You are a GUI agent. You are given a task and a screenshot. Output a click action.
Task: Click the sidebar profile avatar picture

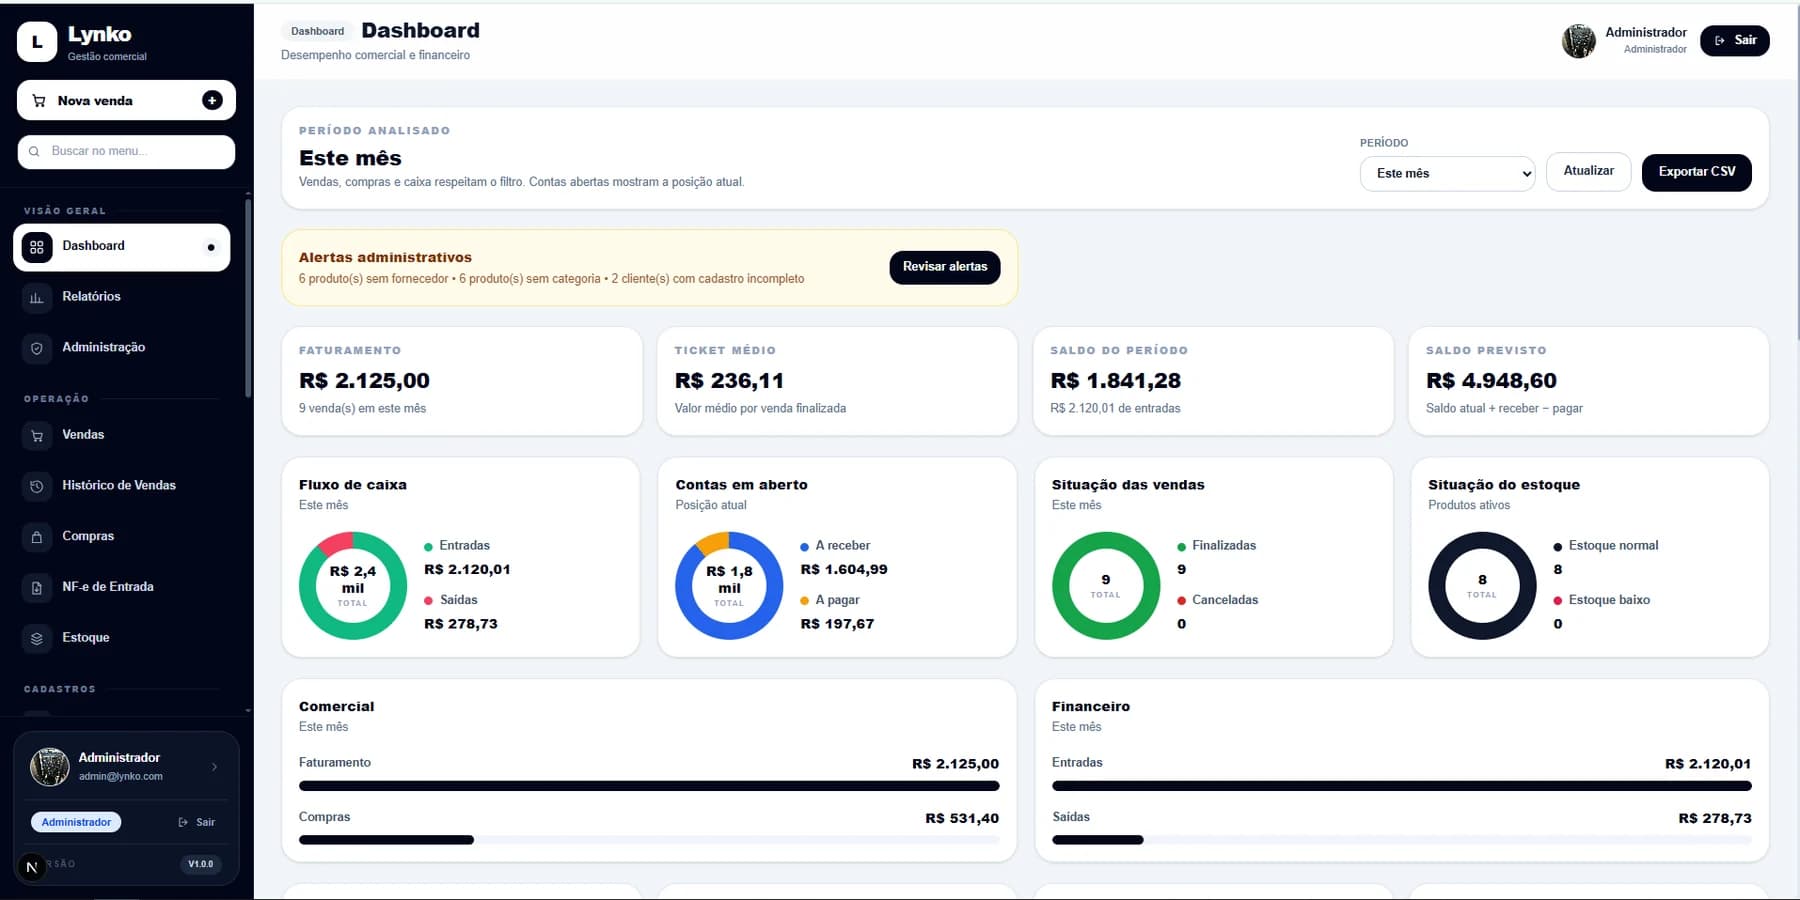point(49,767)
